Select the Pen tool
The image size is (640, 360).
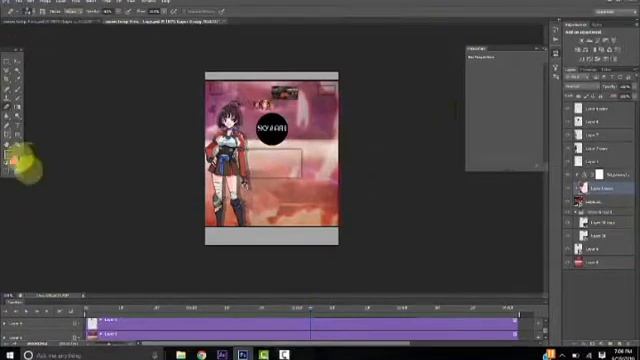coord(7,125)
